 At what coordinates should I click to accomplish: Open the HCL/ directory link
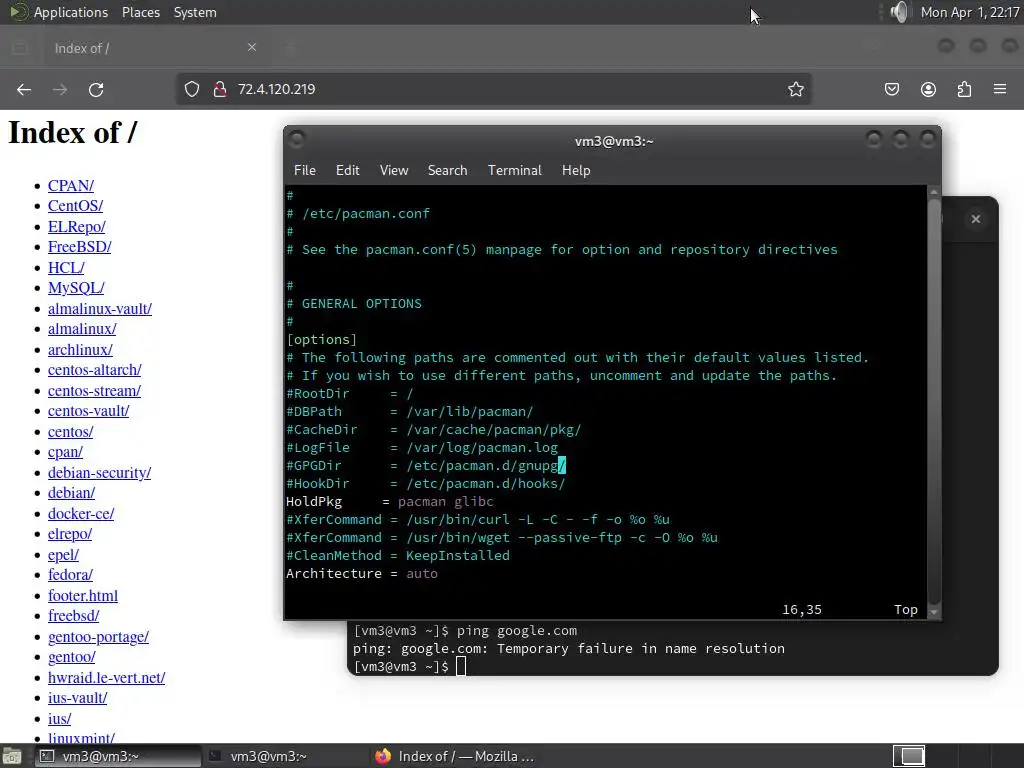point(66,268)
